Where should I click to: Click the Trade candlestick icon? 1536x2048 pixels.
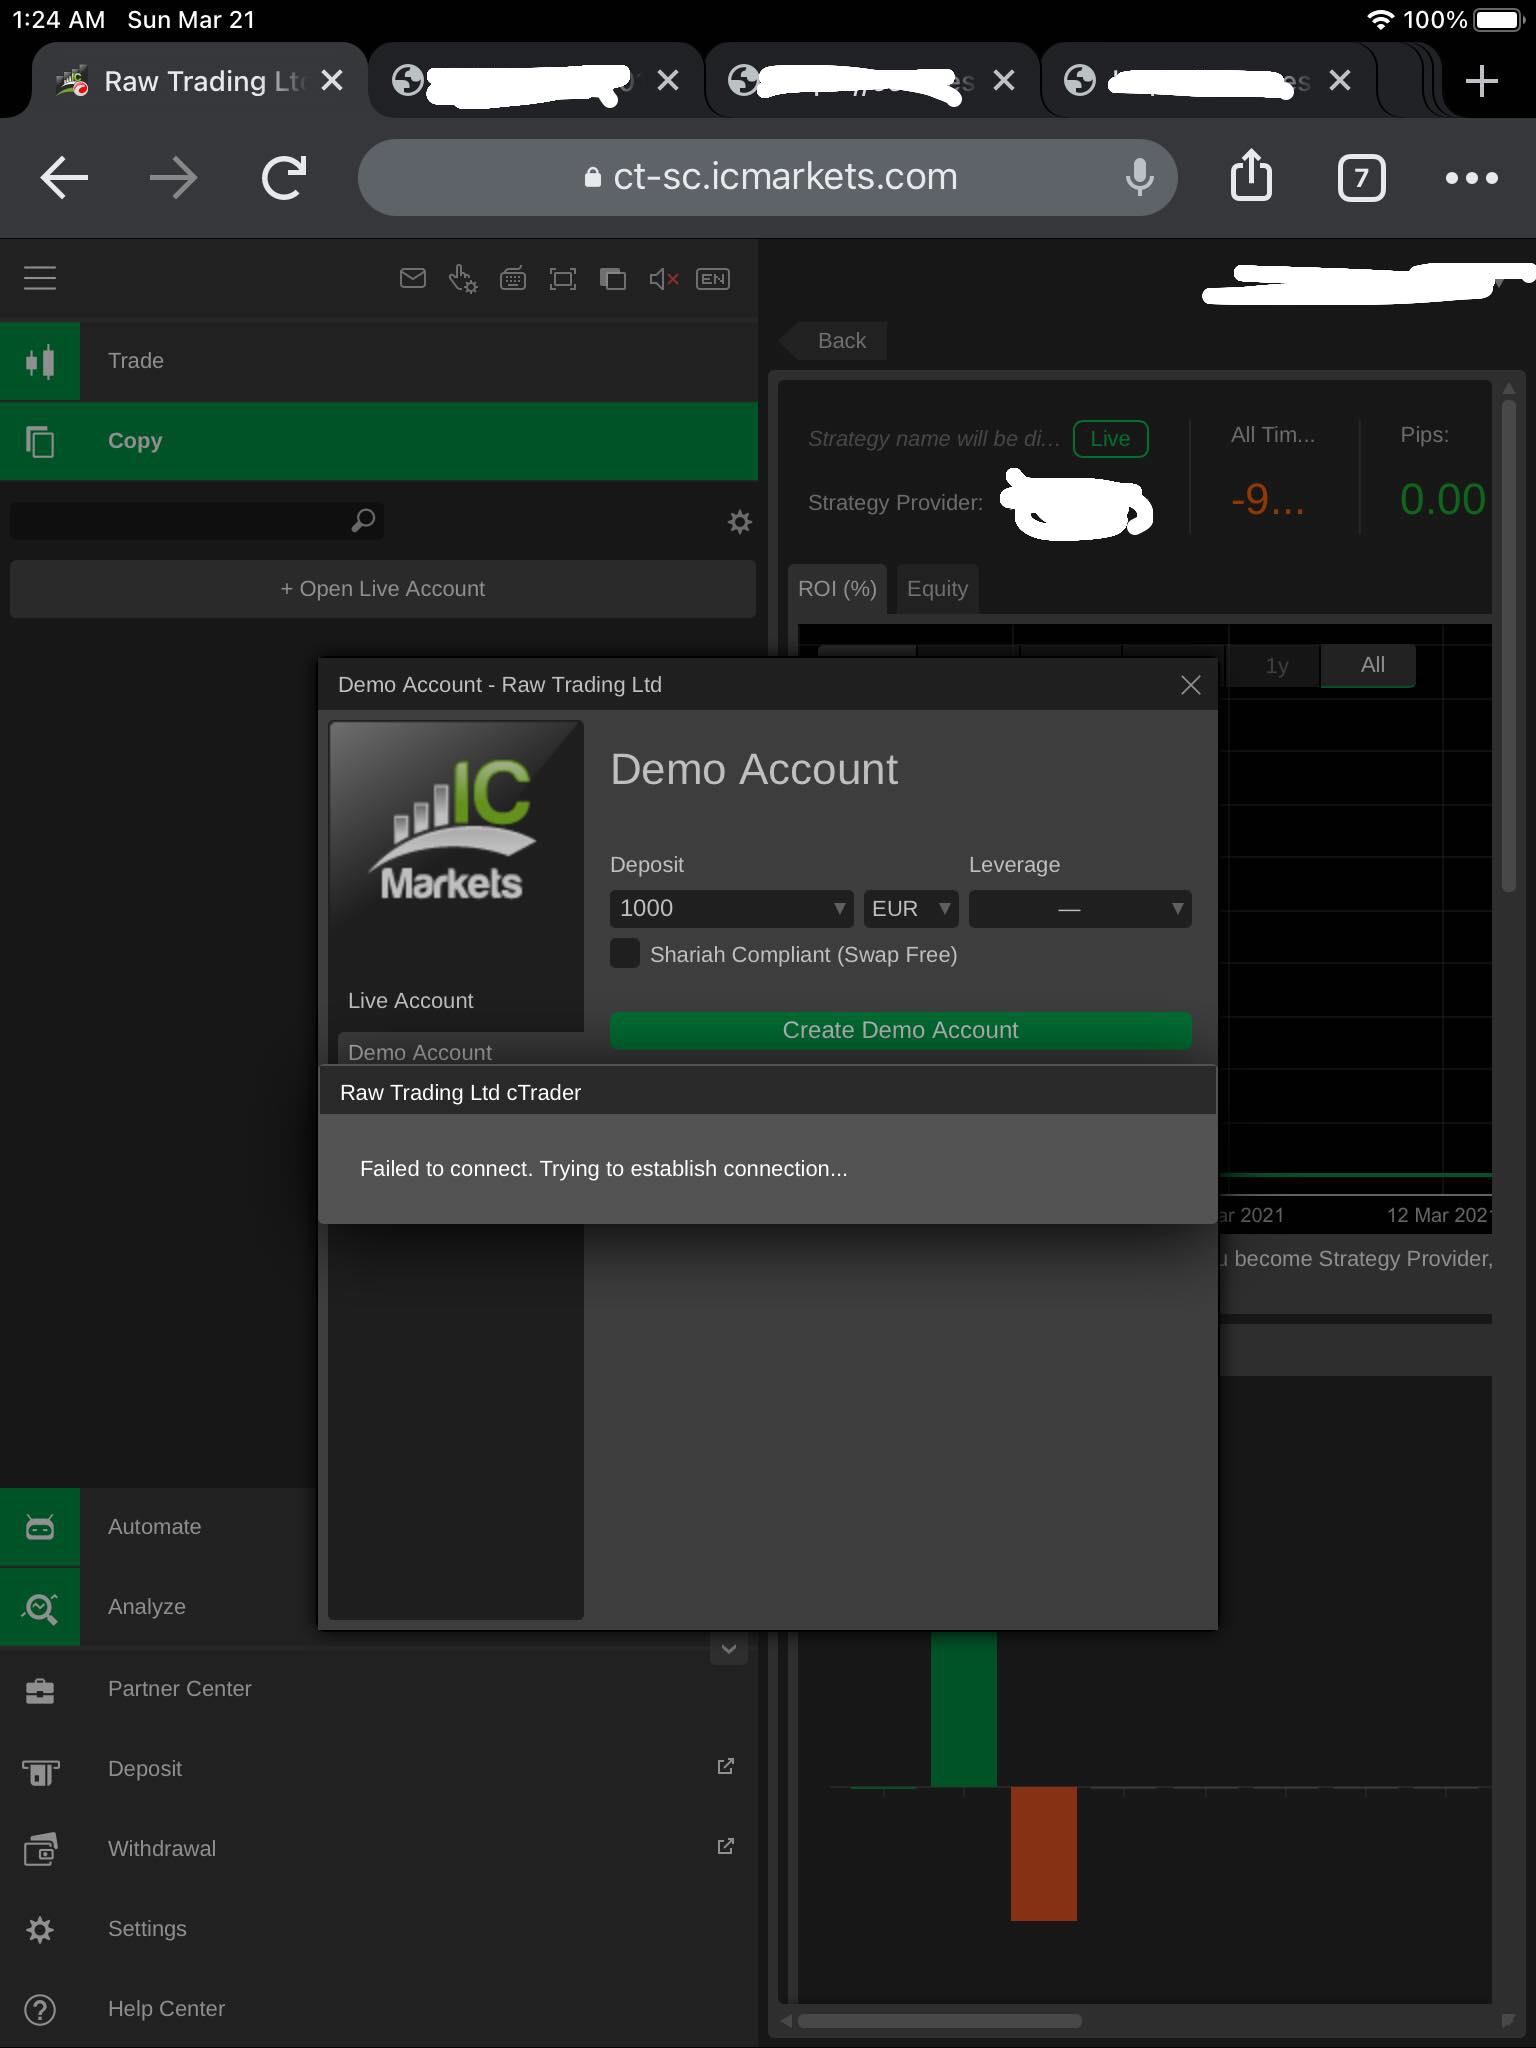(x=40, y=361)
